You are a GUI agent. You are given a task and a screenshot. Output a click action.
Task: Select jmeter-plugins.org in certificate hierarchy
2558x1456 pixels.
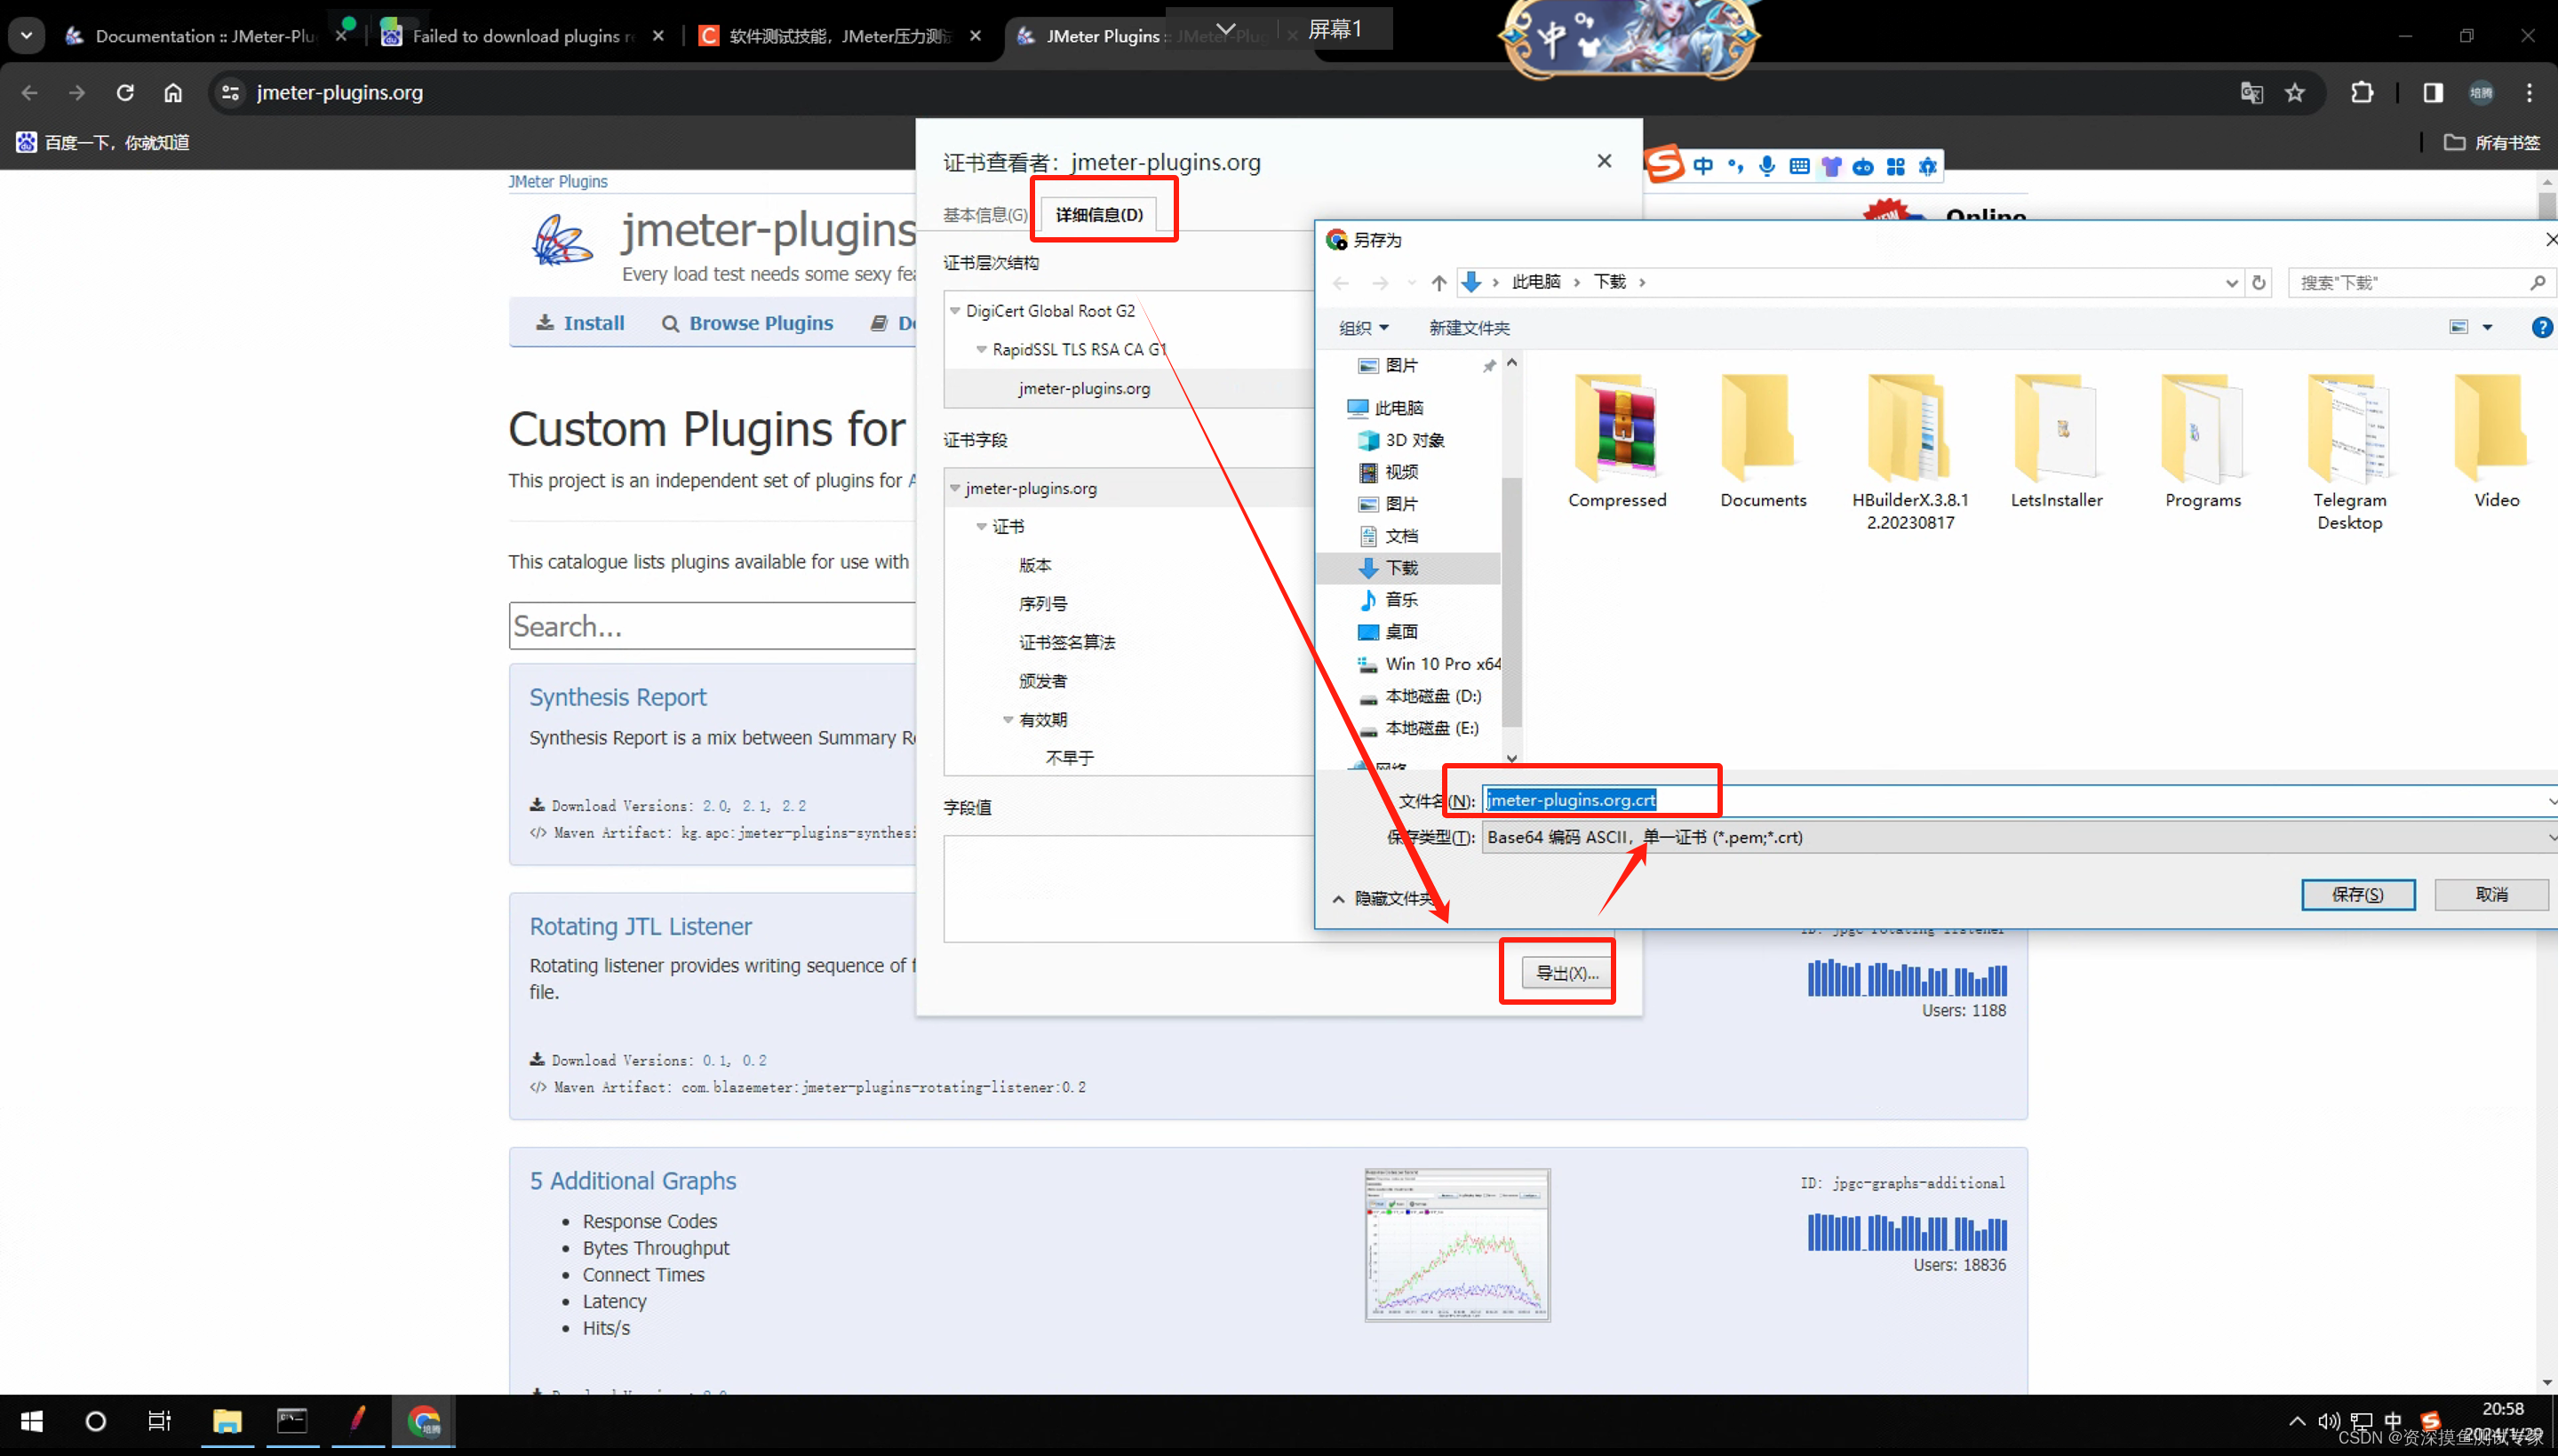tap(1084, 388)
